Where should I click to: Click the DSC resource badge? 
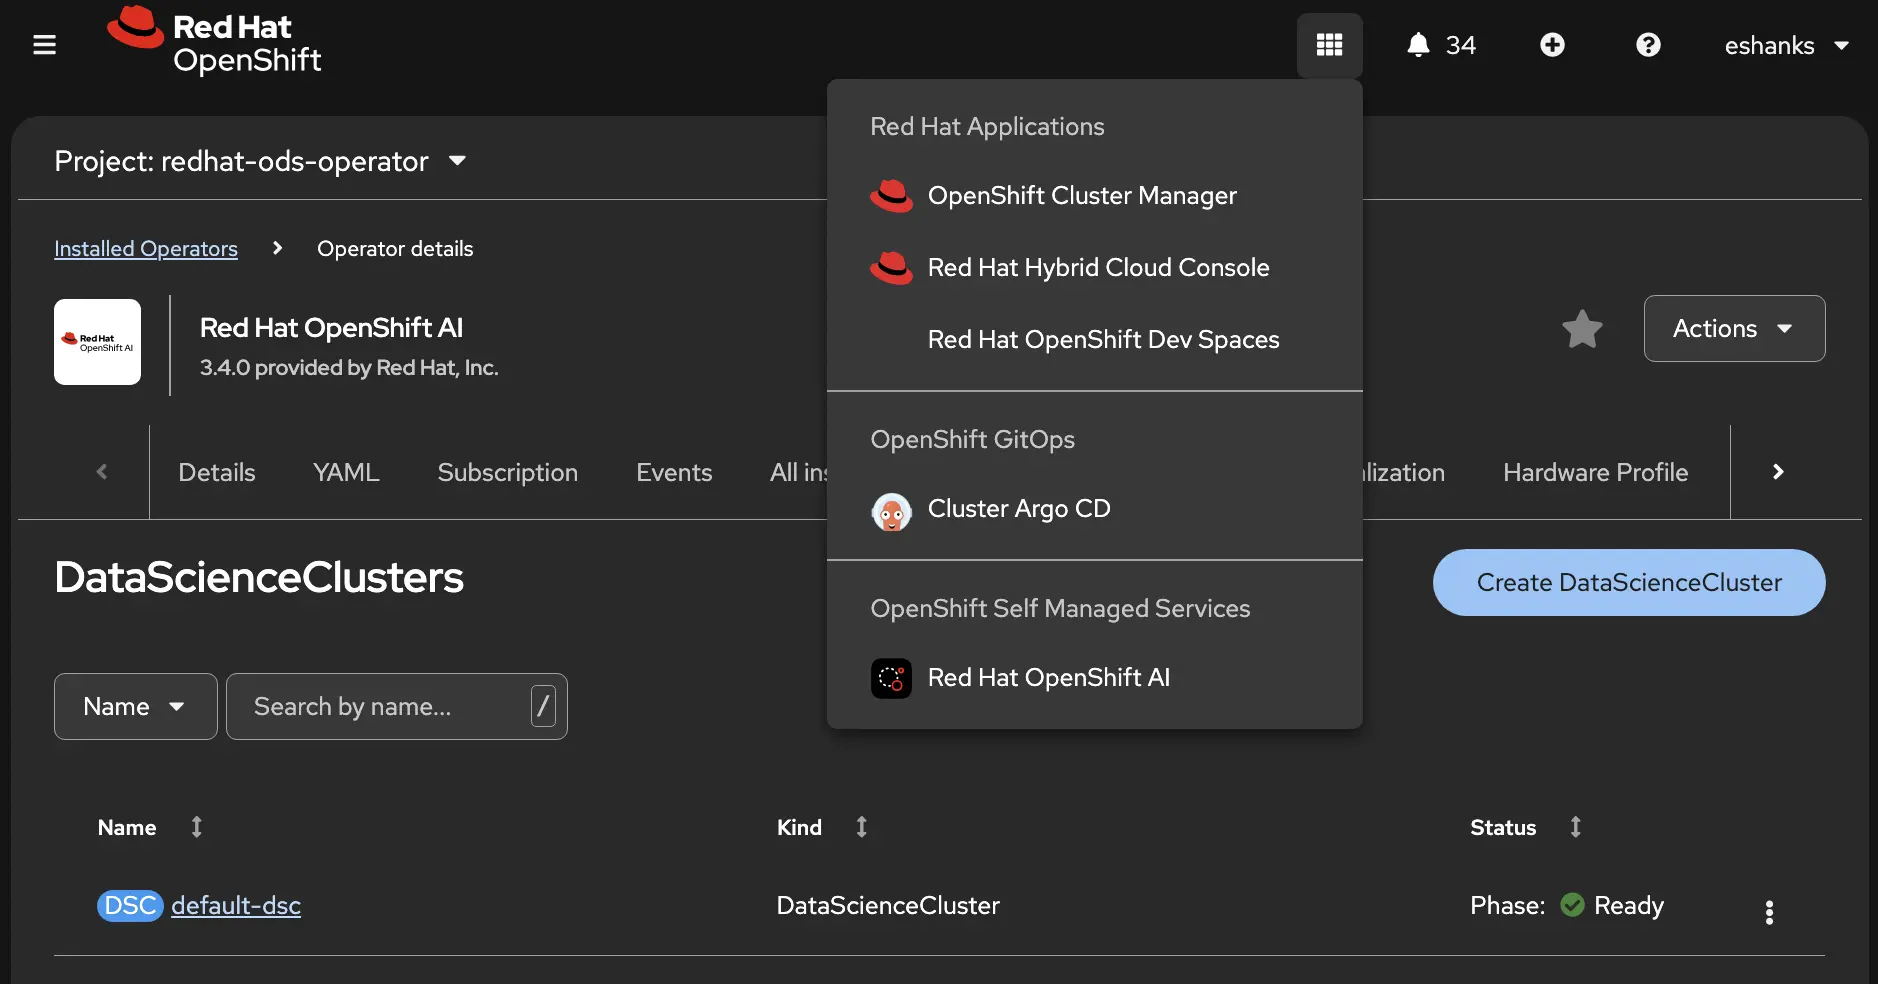click(x=130, y=905)
